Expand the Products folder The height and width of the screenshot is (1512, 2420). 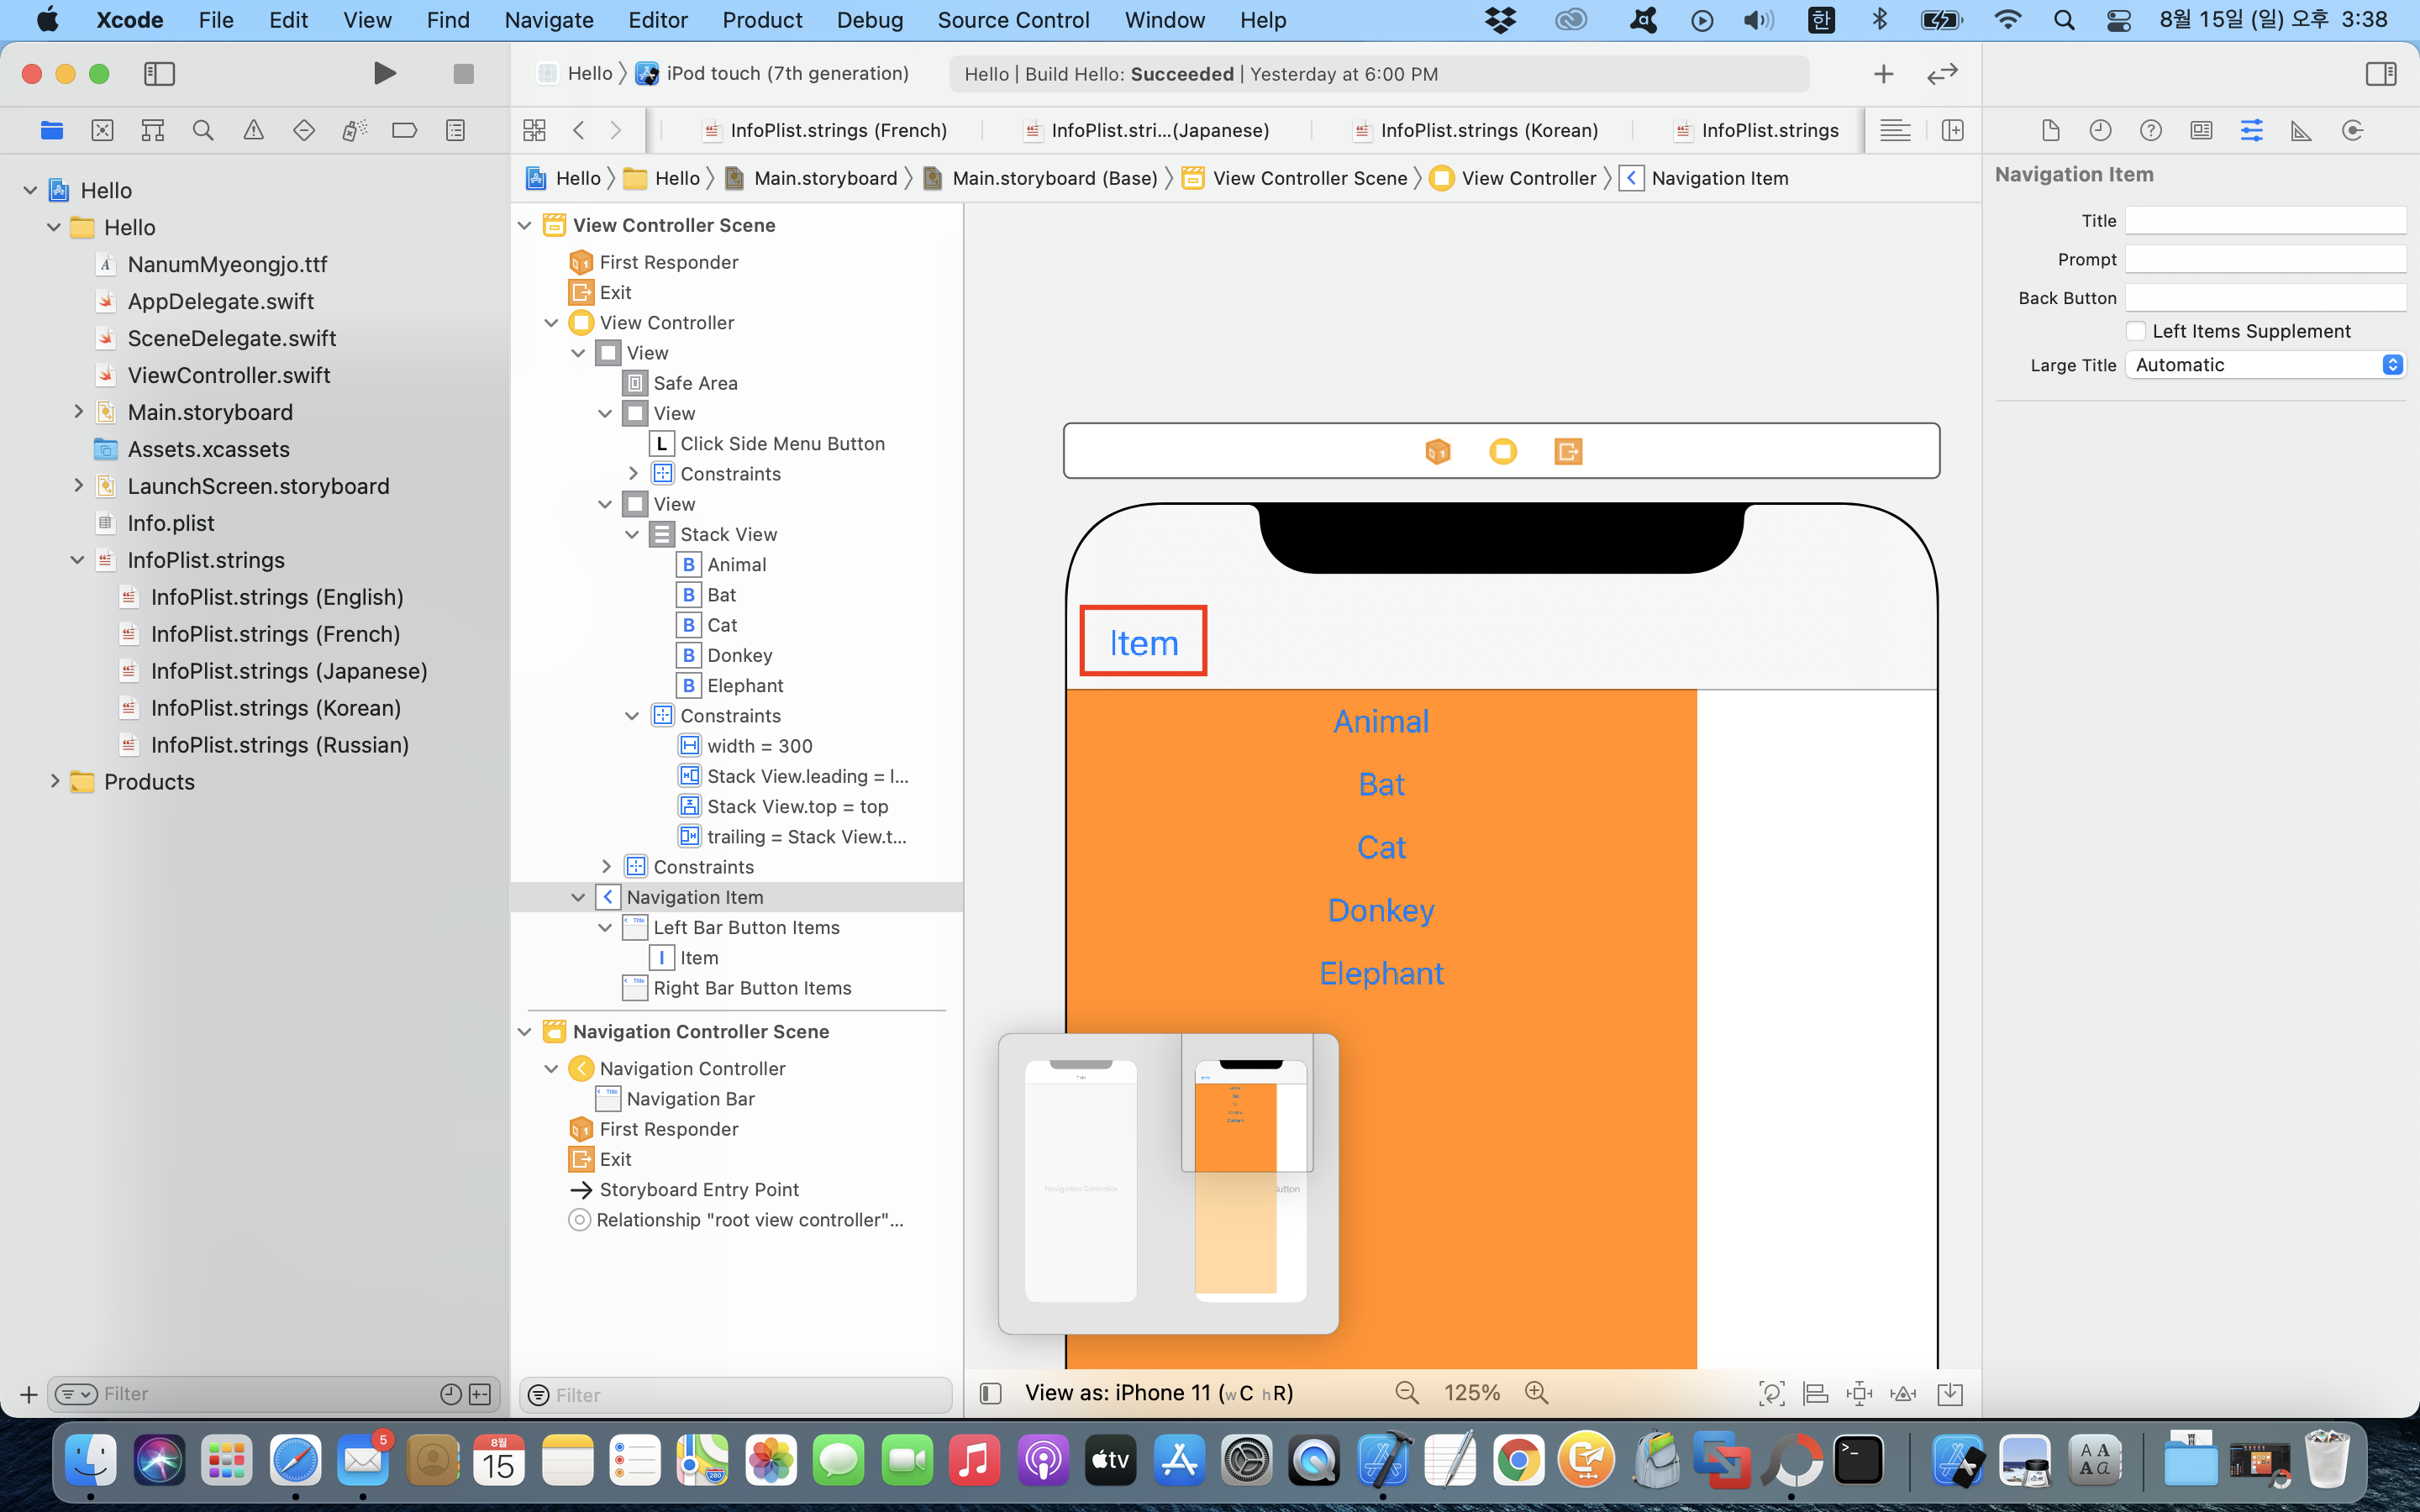point(55,781)
